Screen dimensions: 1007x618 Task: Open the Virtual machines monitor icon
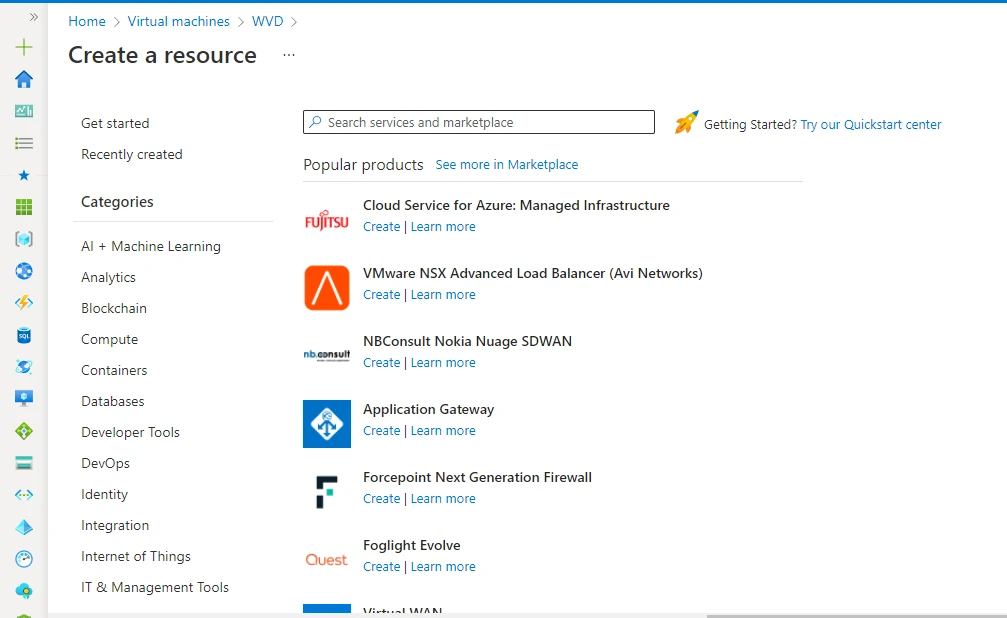tap(24, 398)
